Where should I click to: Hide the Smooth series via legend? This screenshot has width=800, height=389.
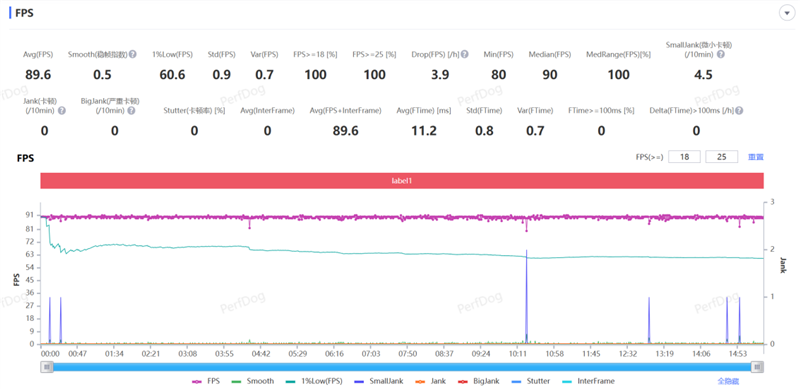click(253, 381)
